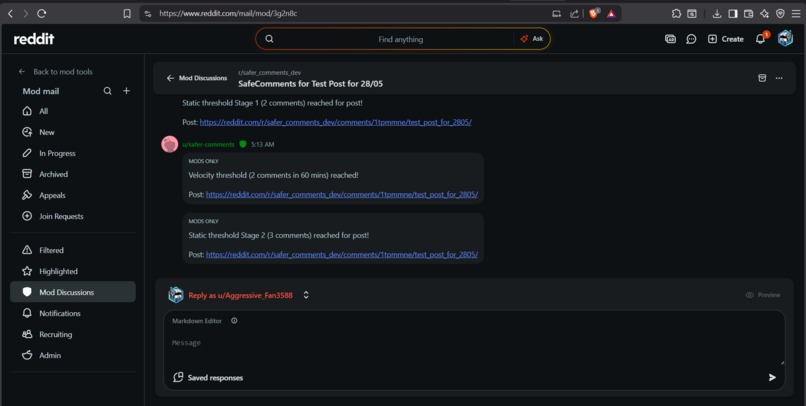This screenshot has height=406, width=806.
Task: Open the user avatar menu at top right
Action: click(x=785, y=39)
